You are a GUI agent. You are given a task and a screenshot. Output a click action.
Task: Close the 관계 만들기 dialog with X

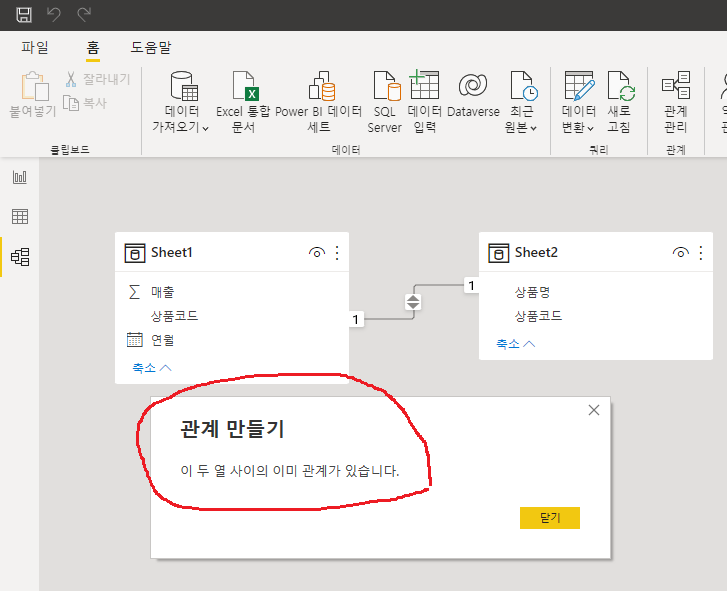tap(594, 410)
